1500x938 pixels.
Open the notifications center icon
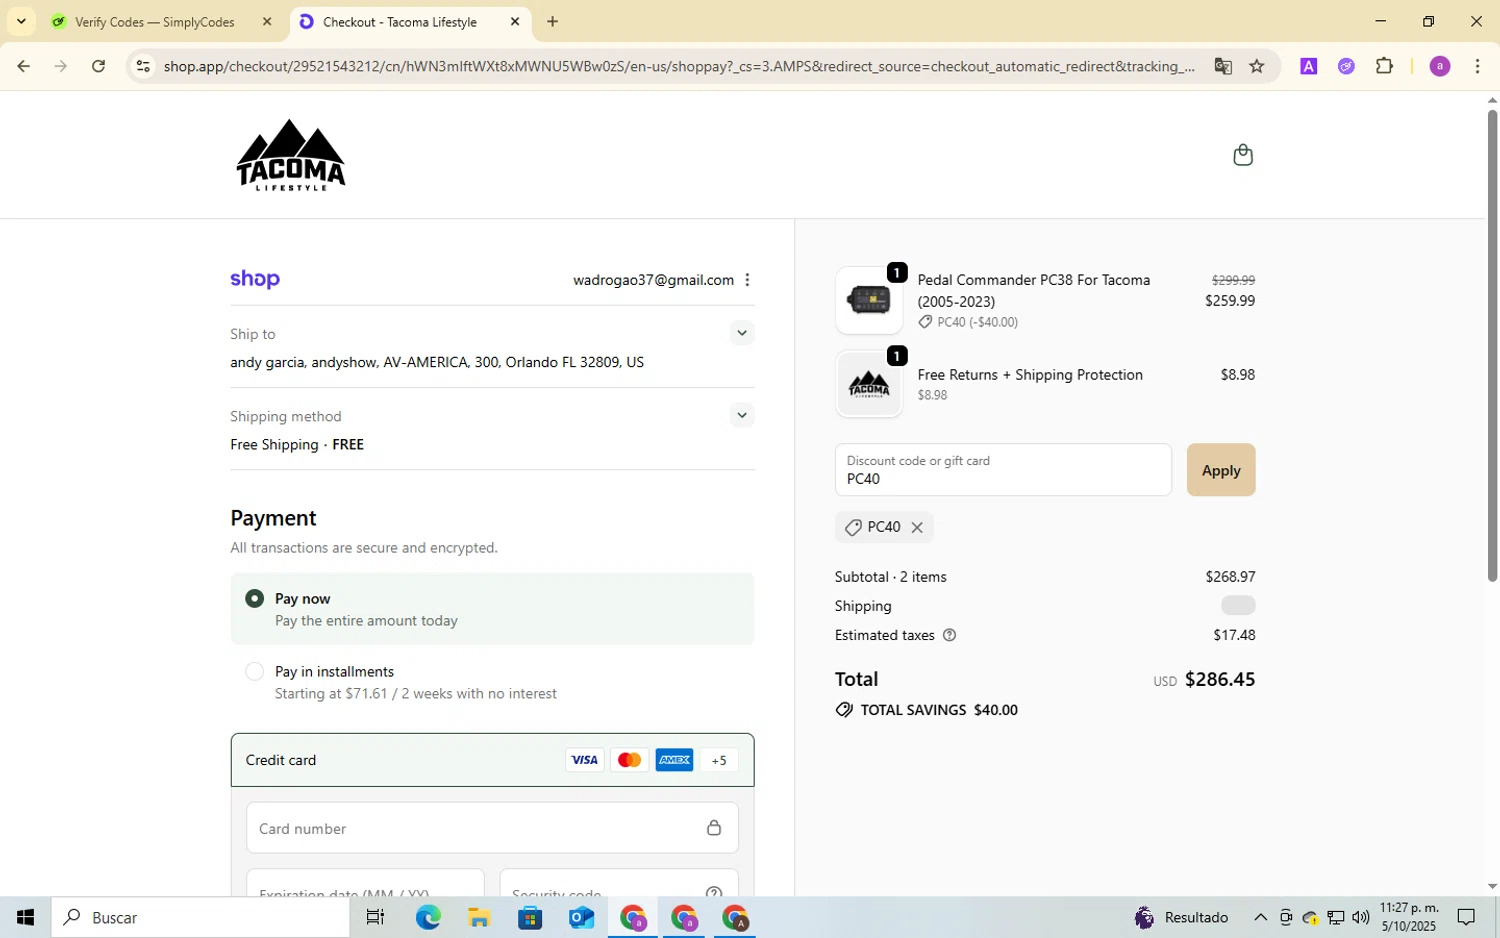(1466, 917)
